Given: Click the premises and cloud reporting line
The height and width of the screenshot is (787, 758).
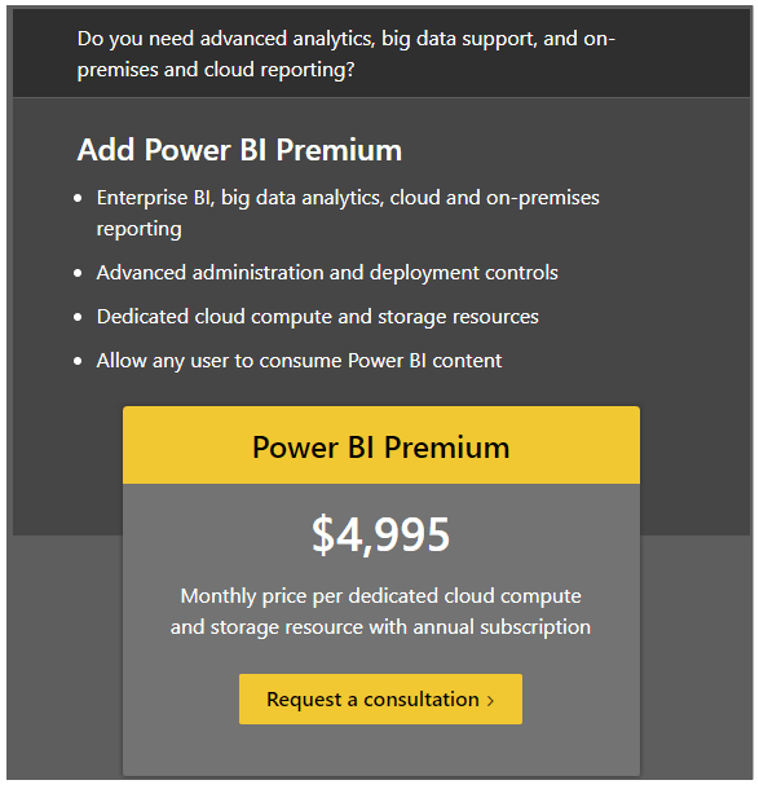Looking at the screenshot, I should point(215,72).
